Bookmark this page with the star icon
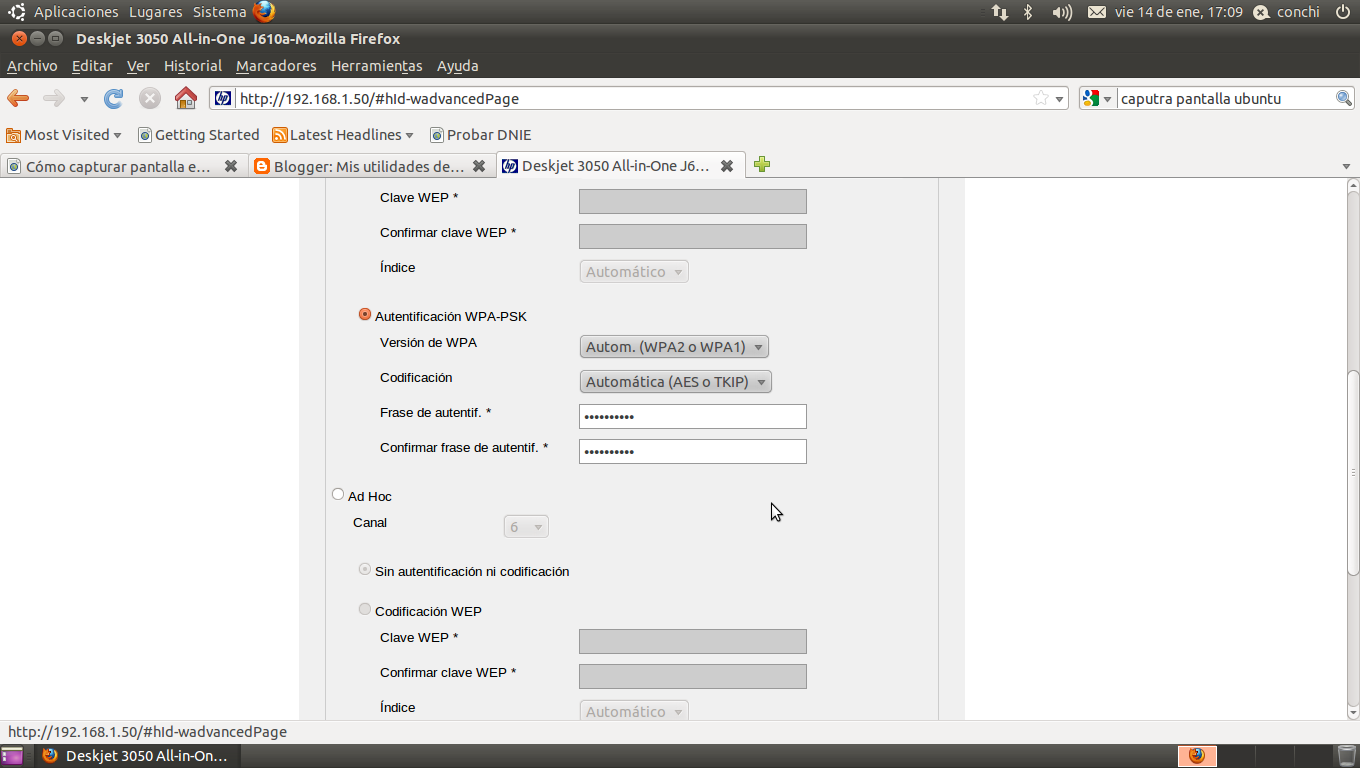Image resolution: width=1360 pixels, height=768 pixels. pos(1041,98)
